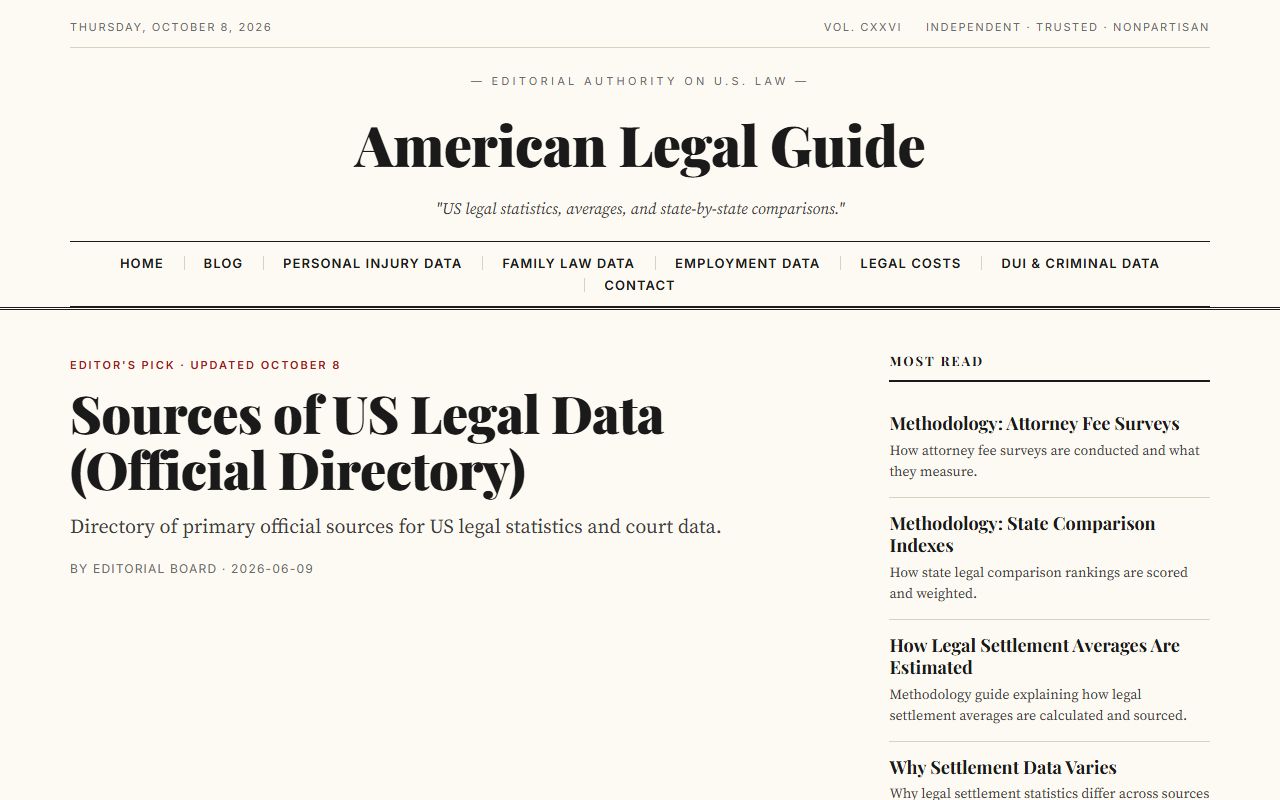
Task: Navigate to Legal Costs
Action: coord(910,263)
